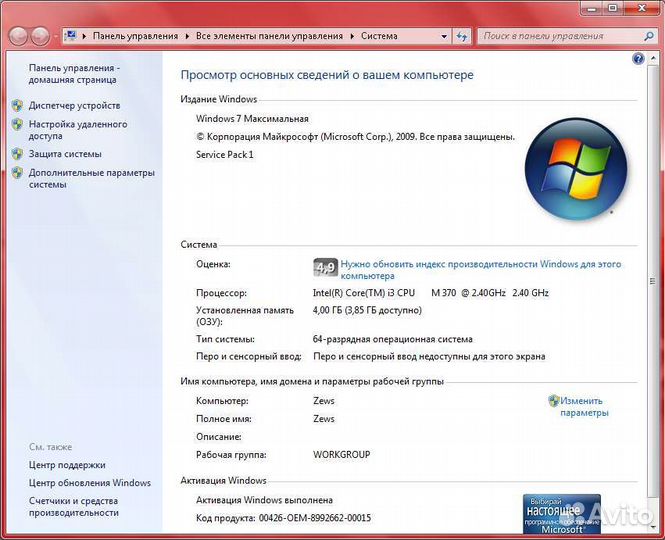This screenshot has width=665, height=540.
Task: Click the search magnifier icon
Action: 648,36
